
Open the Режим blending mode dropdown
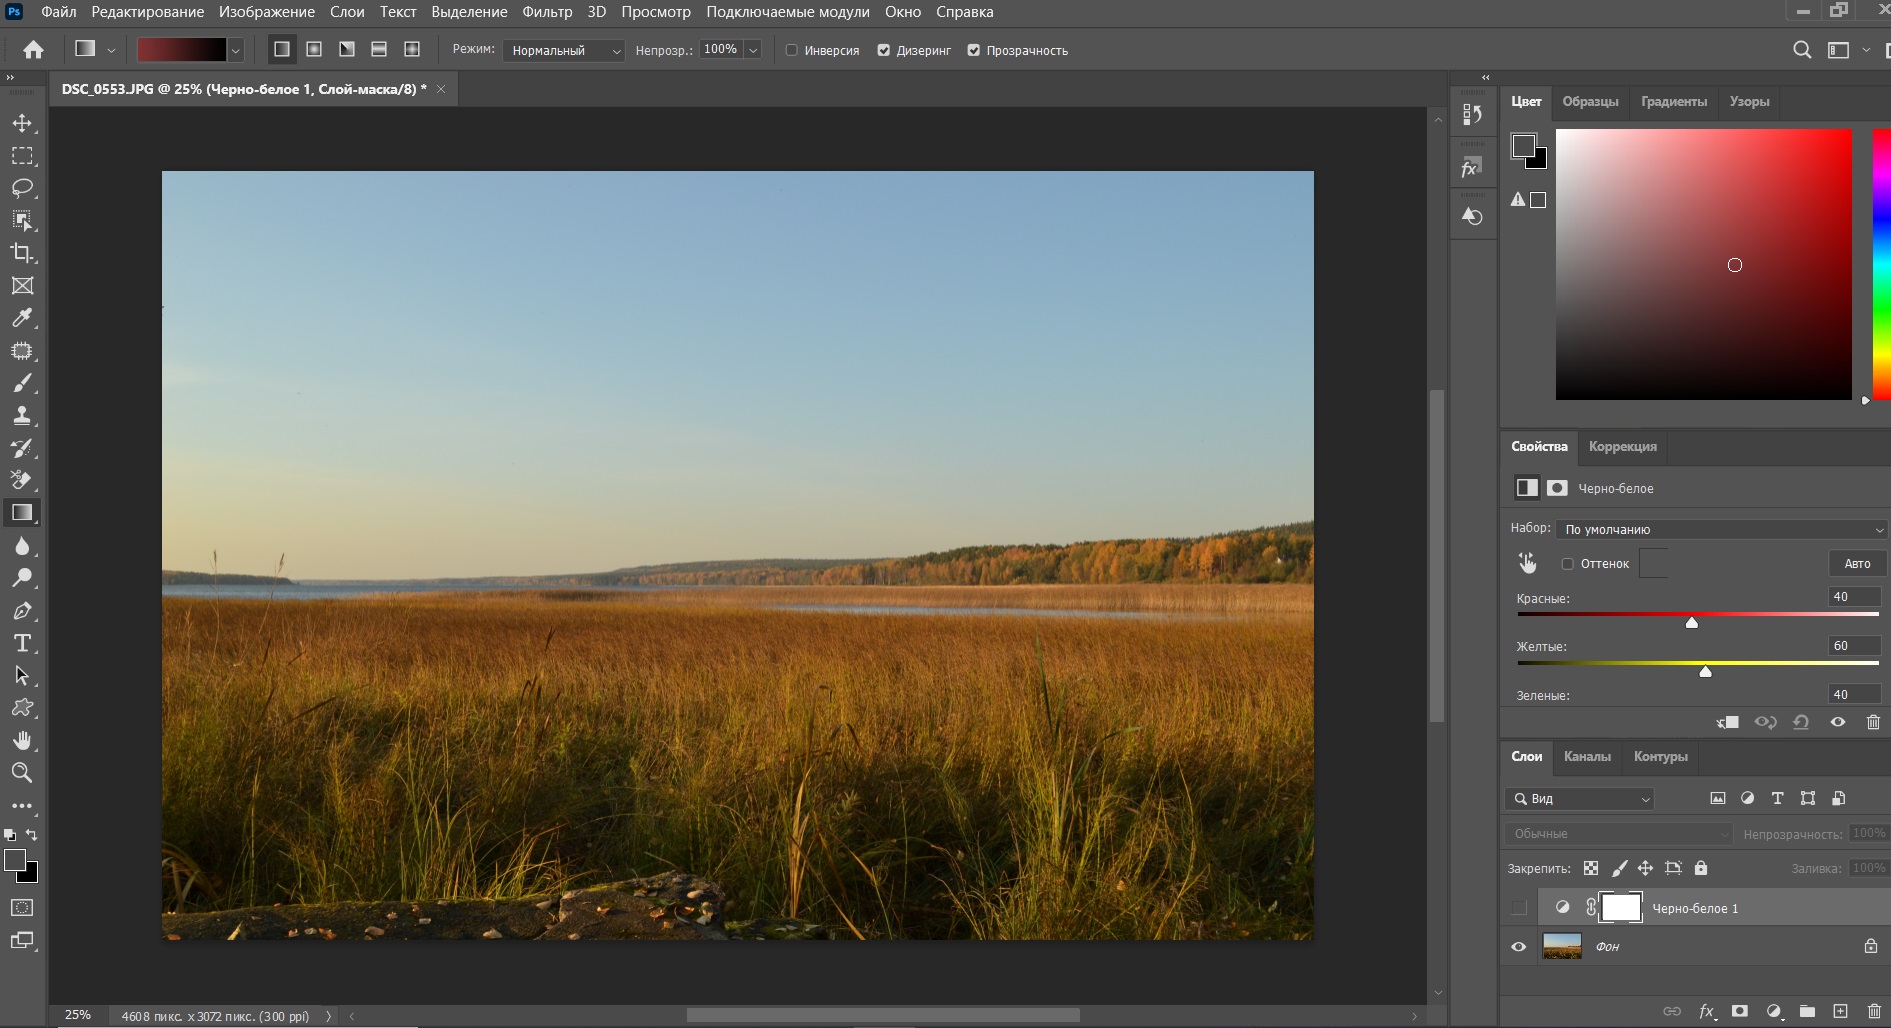[x=563, y=50]
